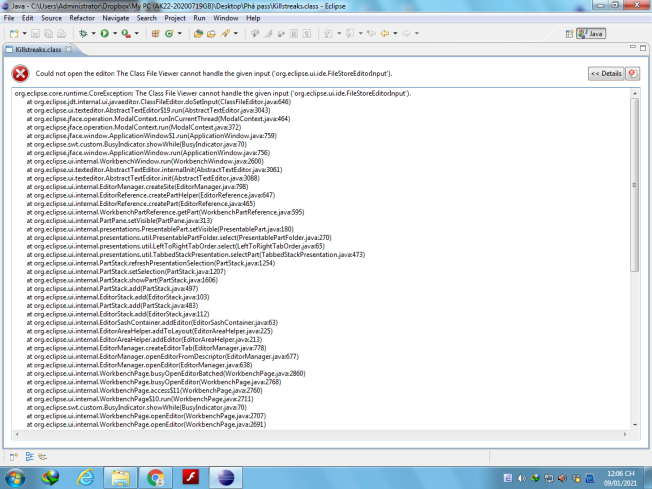Open the File menu
Viewport: 652px width, 489px height.
click(9, 18)
